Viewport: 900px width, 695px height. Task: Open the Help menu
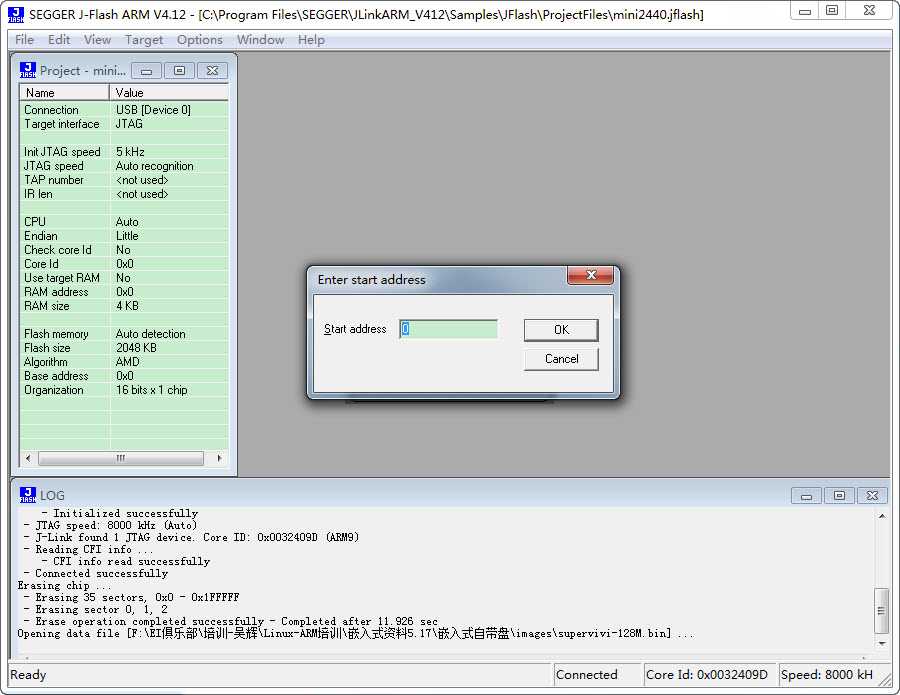311,40
